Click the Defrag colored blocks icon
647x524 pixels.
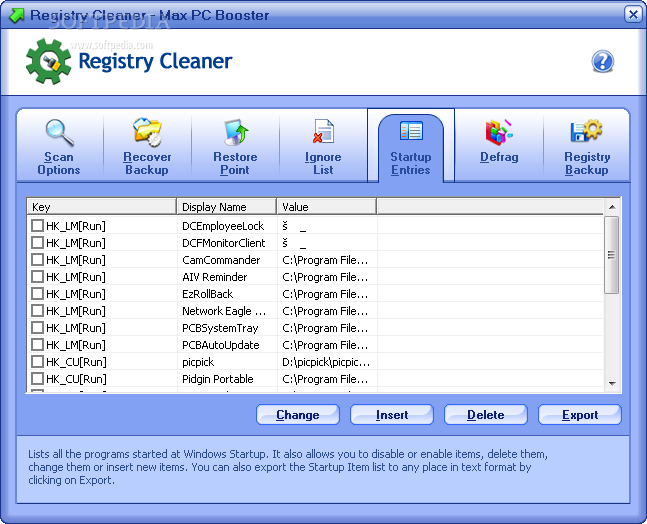coord(499,132)
